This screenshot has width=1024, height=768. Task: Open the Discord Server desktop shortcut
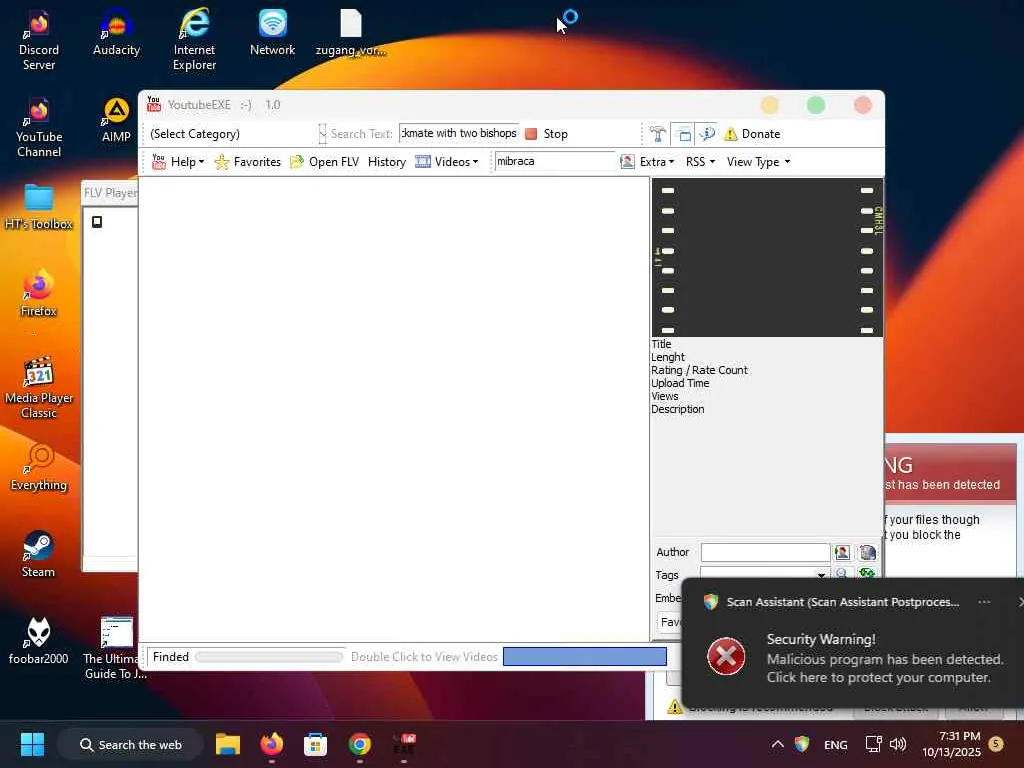39,40
